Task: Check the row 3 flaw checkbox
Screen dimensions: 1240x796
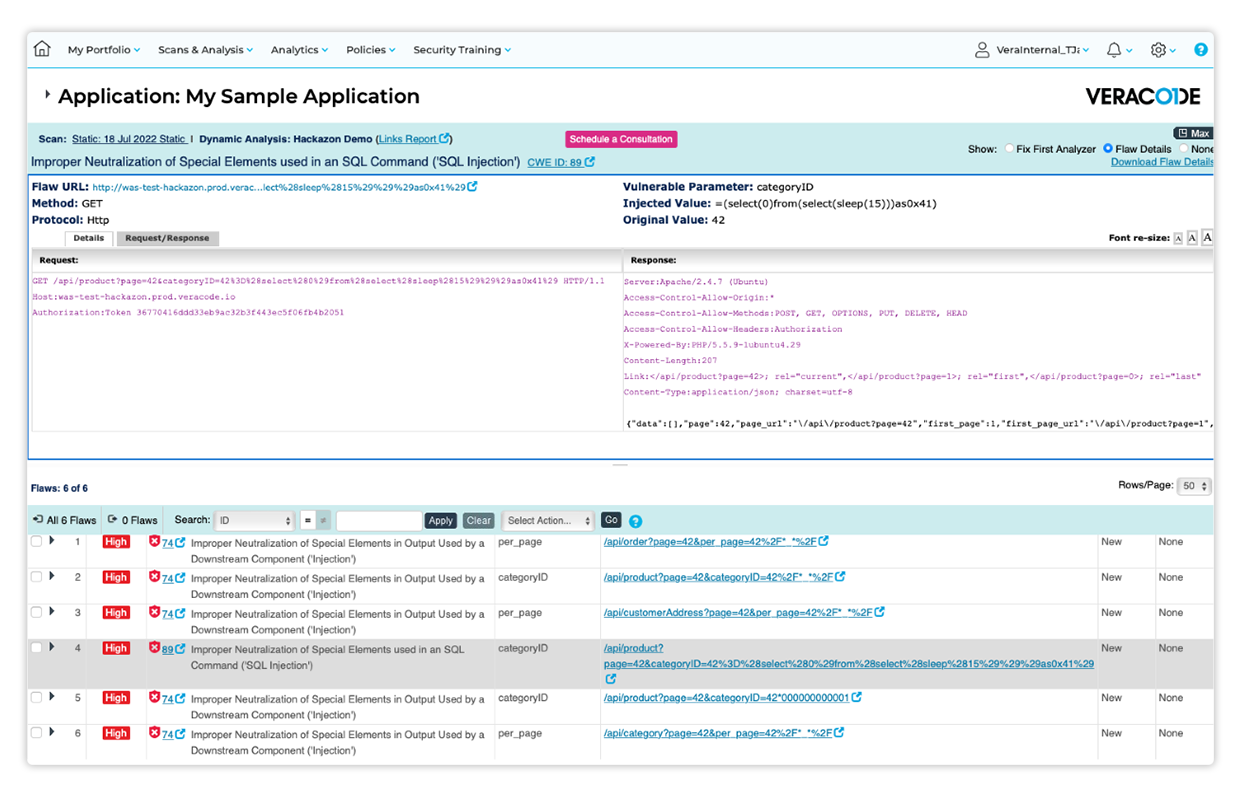Action: coord(37,612)
